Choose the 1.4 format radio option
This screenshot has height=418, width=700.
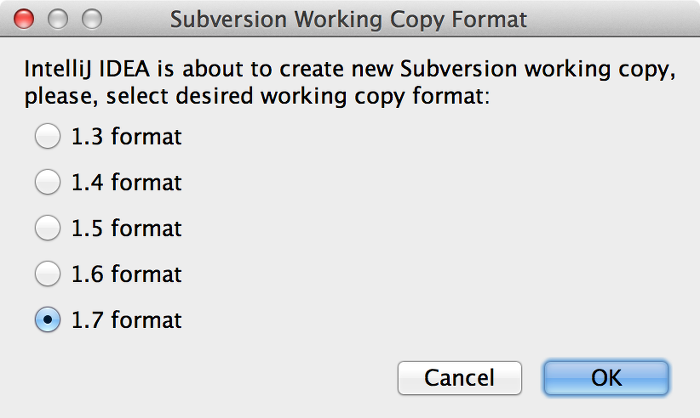48,182
